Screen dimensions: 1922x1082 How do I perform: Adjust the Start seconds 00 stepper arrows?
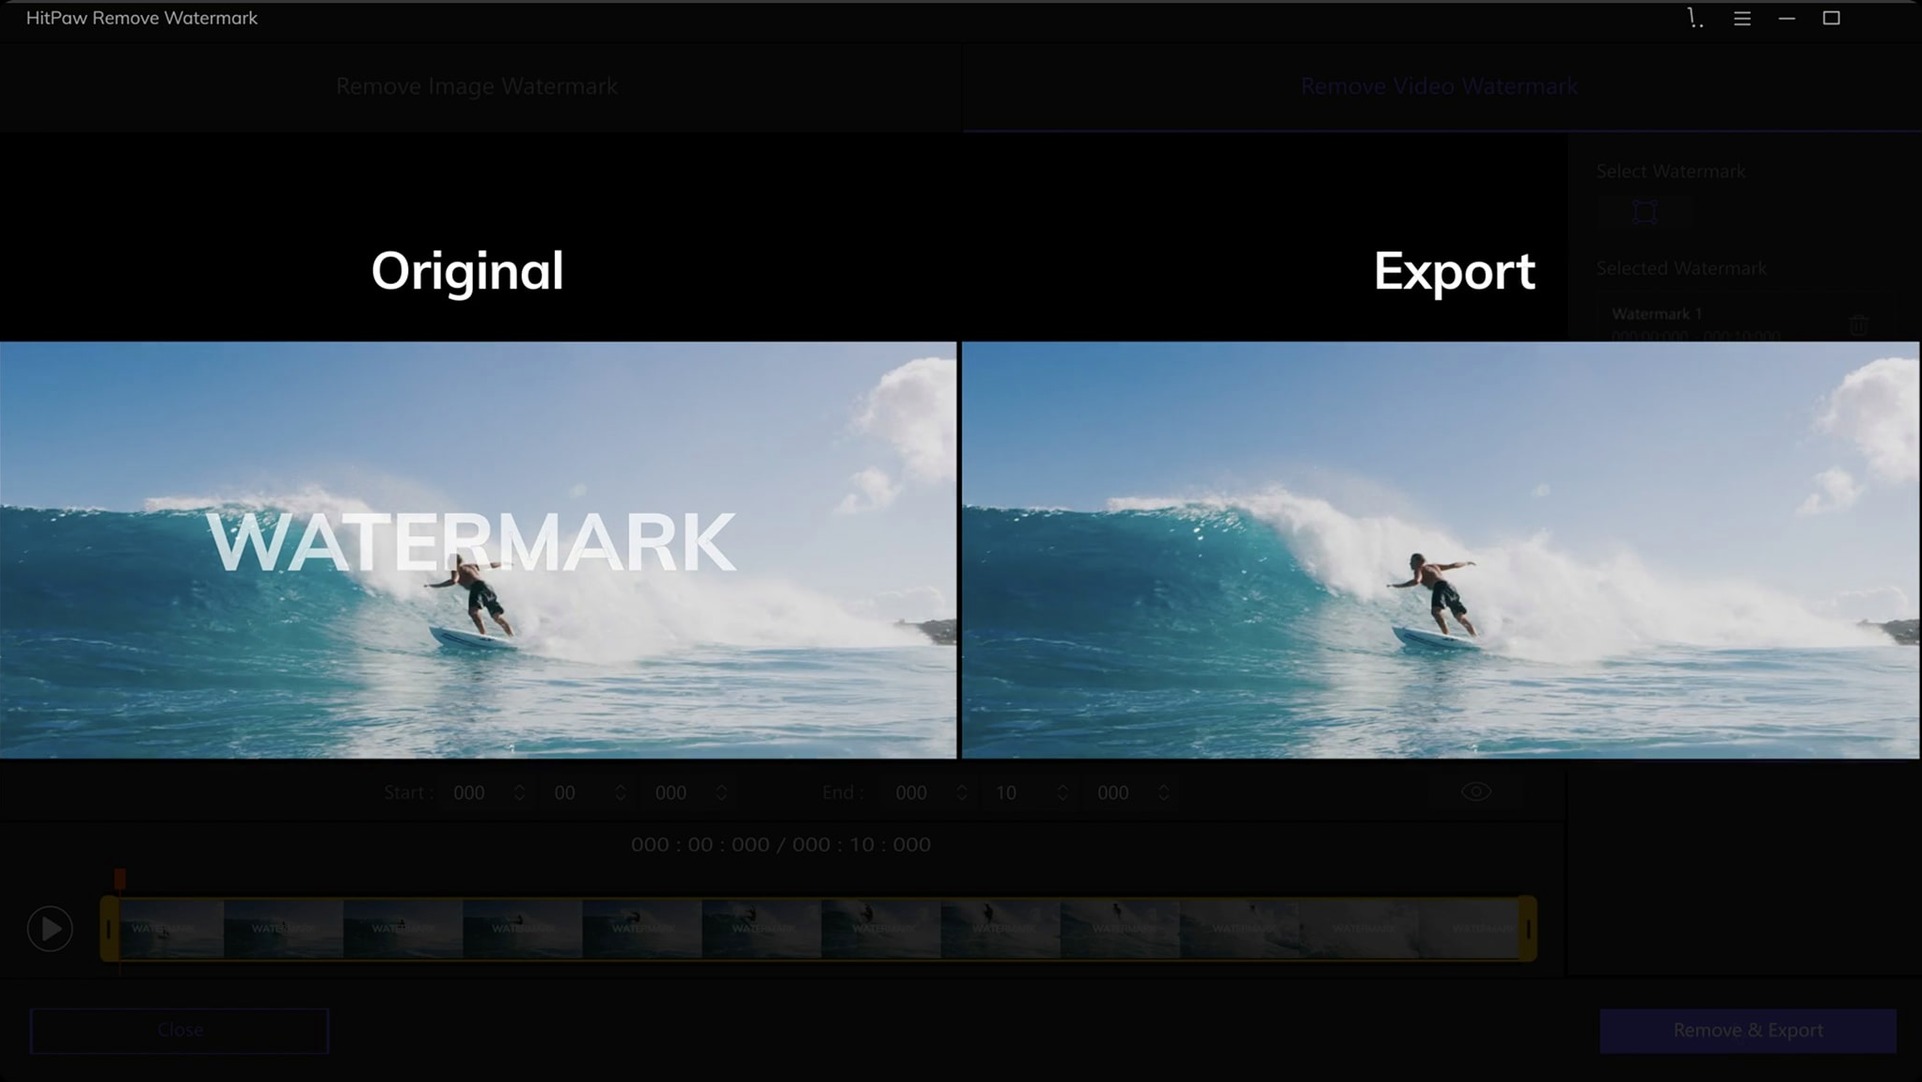(620, 793)
